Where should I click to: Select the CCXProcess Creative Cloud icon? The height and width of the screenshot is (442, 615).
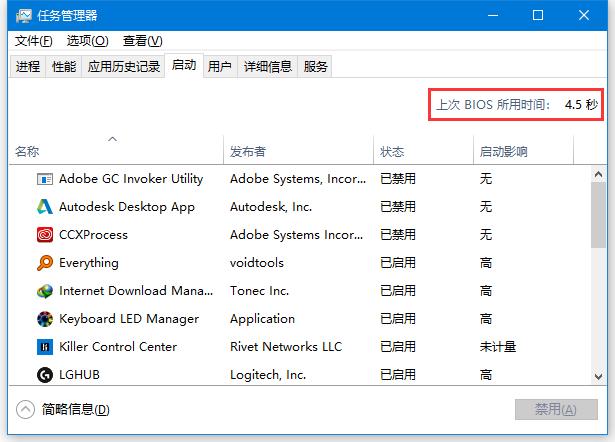point(44,235)
